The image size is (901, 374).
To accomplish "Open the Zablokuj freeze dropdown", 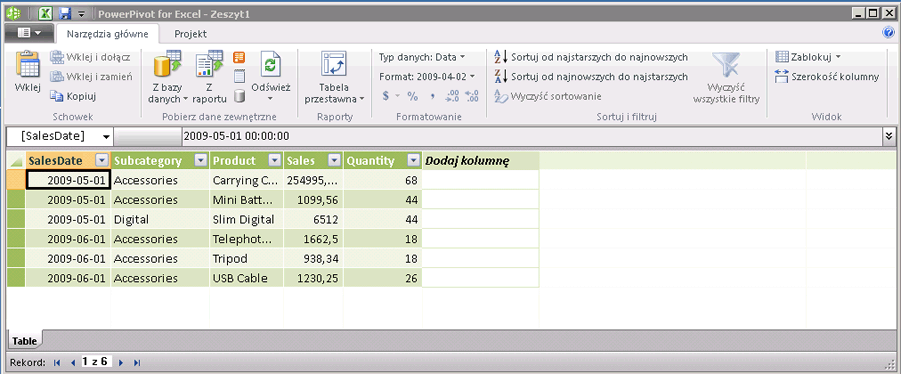I will 808,57.
